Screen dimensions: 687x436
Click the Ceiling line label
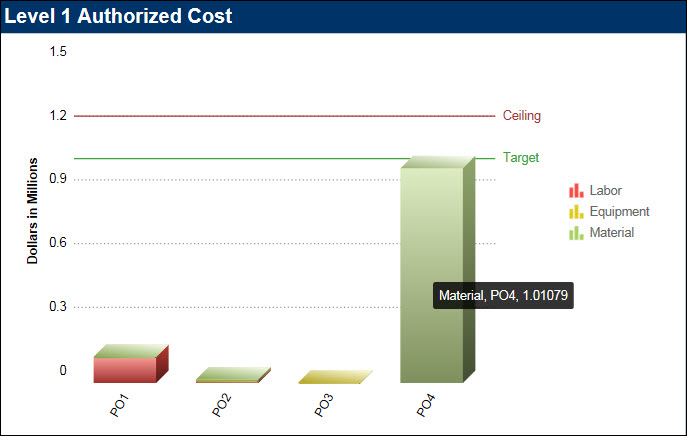pos(521,116)
